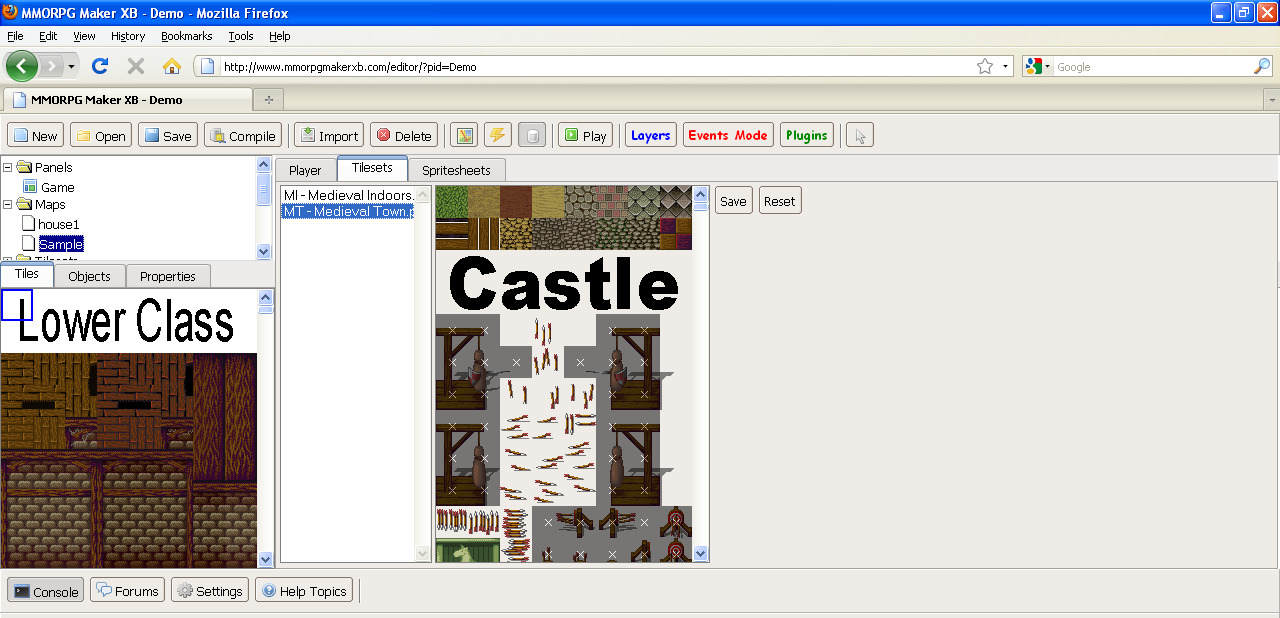Open the back/forward history dropdown
This screenshot has height=618, width=1280.
pyautogui.click(x=71, y=66)
